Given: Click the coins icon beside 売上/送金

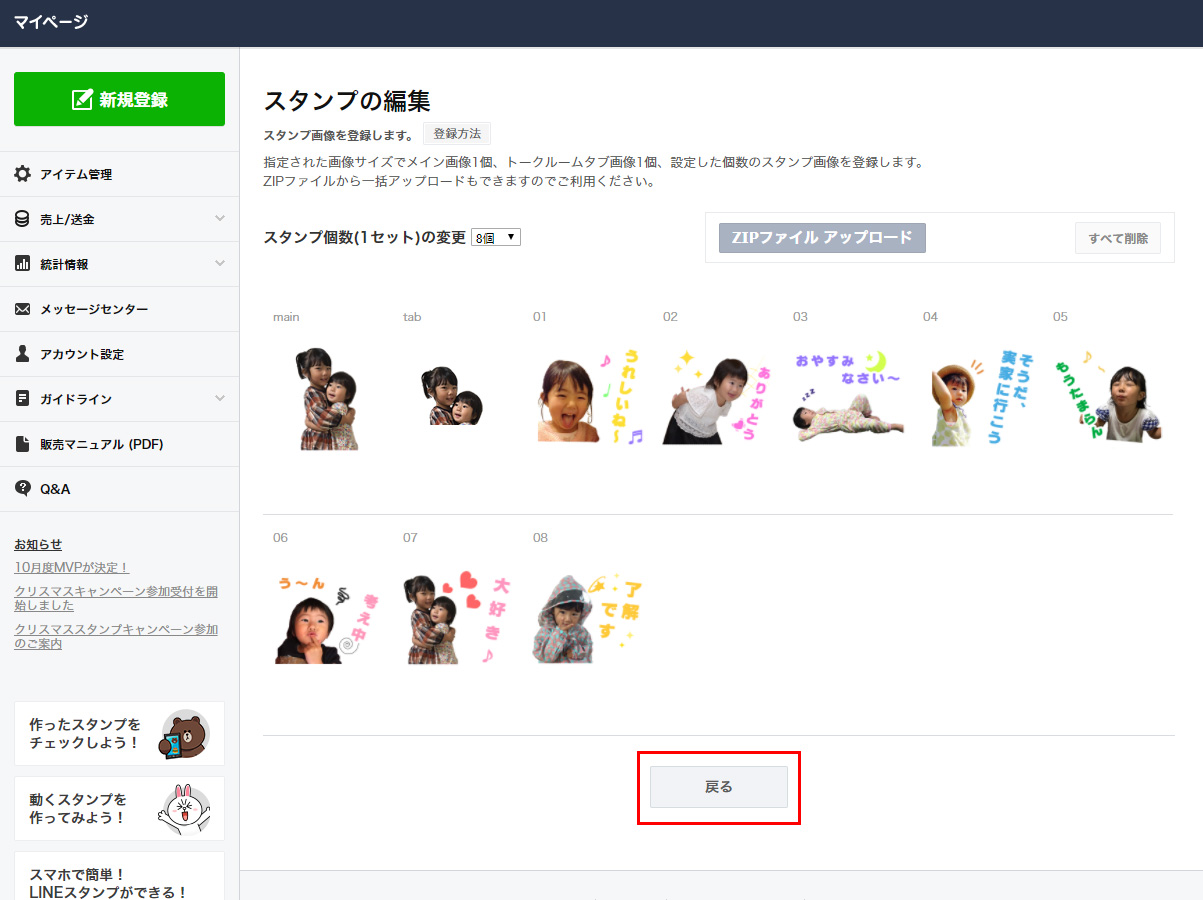Looking at the screenshot, I should point(22,219).
